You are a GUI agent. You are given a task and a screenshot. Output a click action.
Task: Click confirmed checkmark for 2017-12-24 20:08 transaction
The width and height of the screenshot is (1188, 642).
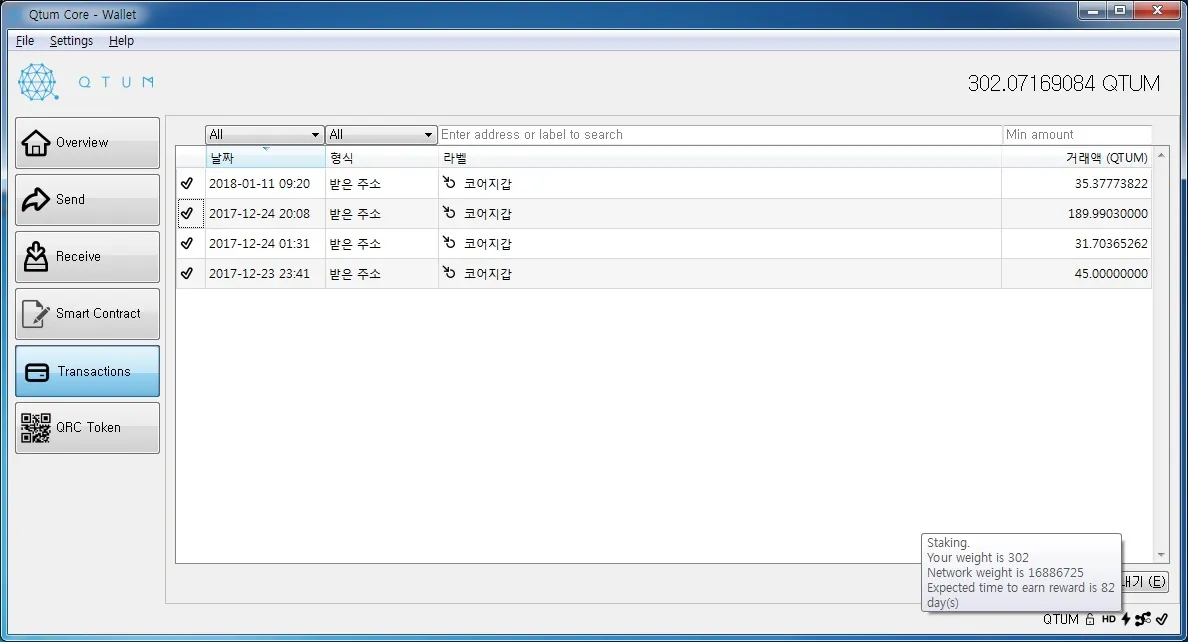tap(187, 214)
